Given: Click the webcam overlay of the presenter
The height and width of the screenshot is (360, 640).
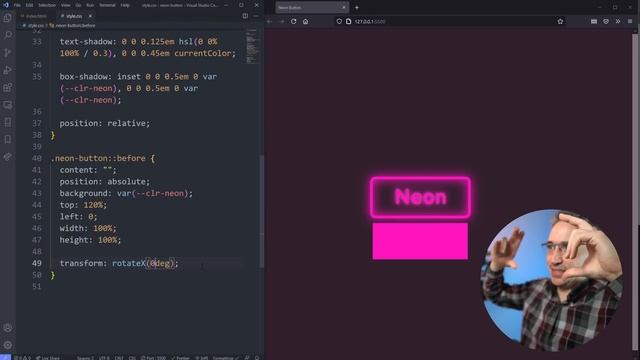Looking at the screenshot, I should (x=552, y=280).
